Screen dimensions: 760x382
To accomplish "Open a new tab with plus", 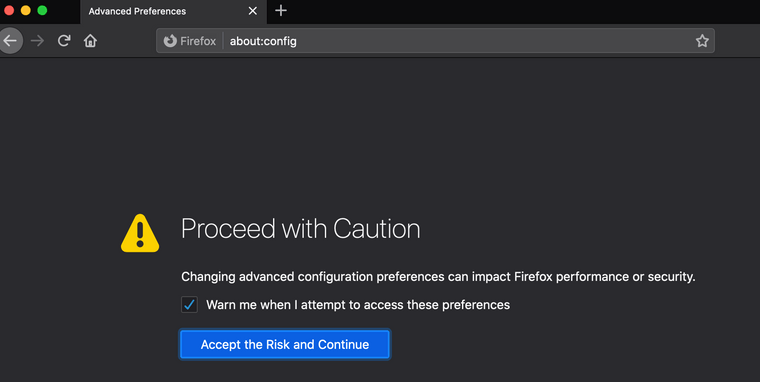I will point(281,11).
